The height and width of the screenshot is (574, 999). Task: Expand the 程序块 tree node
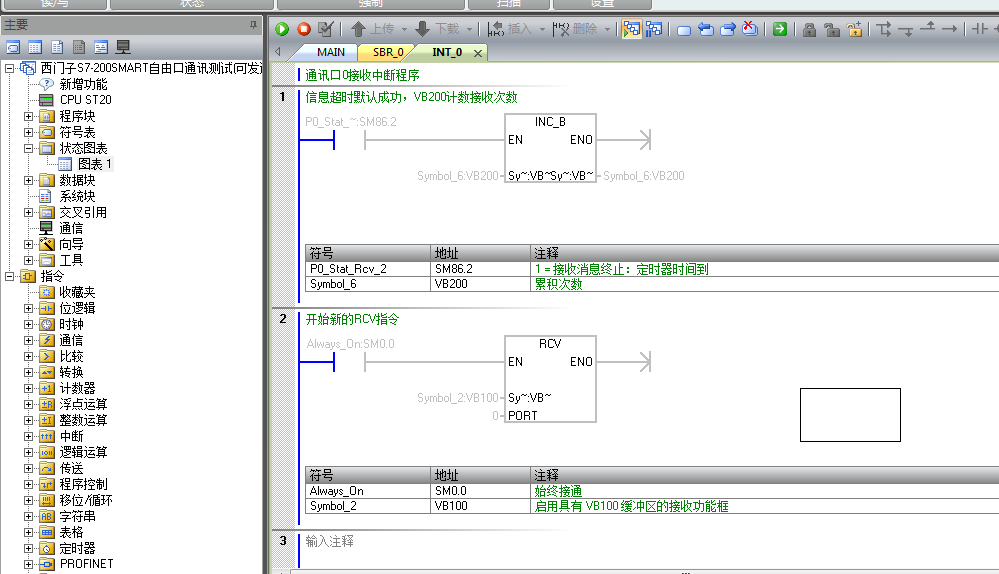29,116
